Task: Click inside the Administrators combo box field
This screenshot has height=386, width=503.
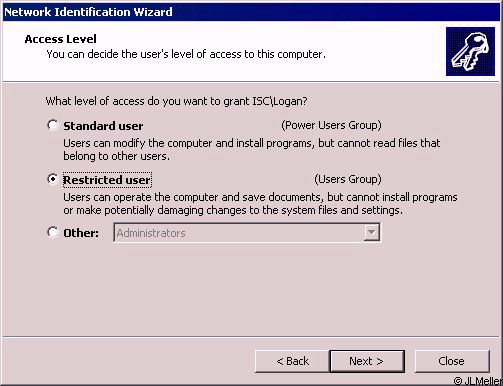Action: pyautogui.click(x=247, y=233)
